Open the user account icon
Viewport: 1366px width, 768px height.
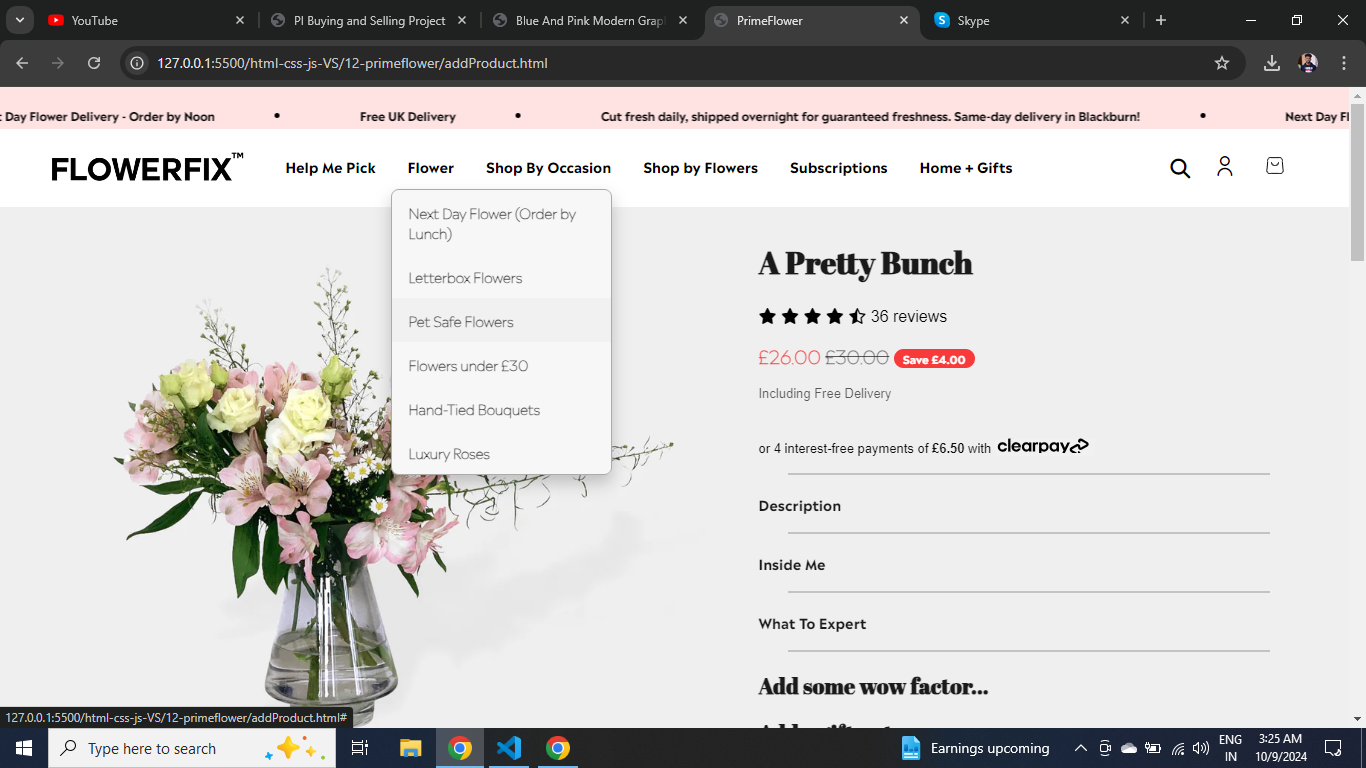click(1225, 167)
